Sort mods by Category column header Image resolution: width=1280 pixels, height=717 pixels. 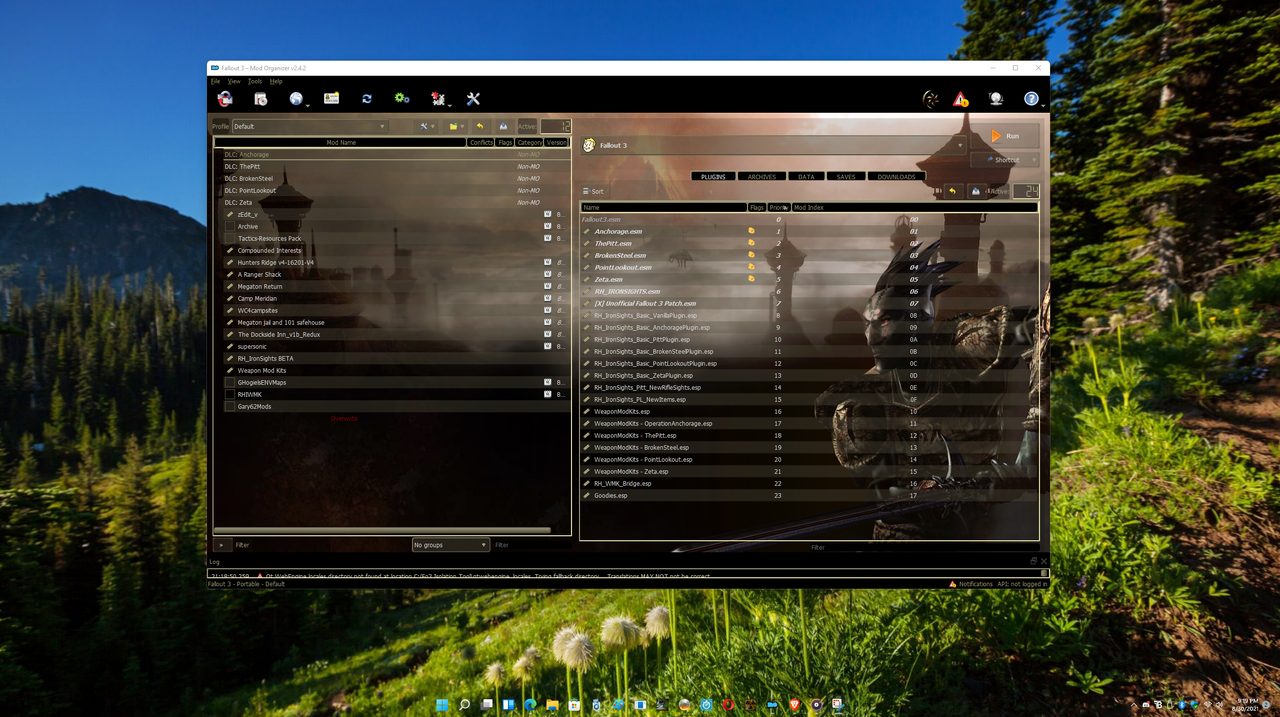coord(530,142)
